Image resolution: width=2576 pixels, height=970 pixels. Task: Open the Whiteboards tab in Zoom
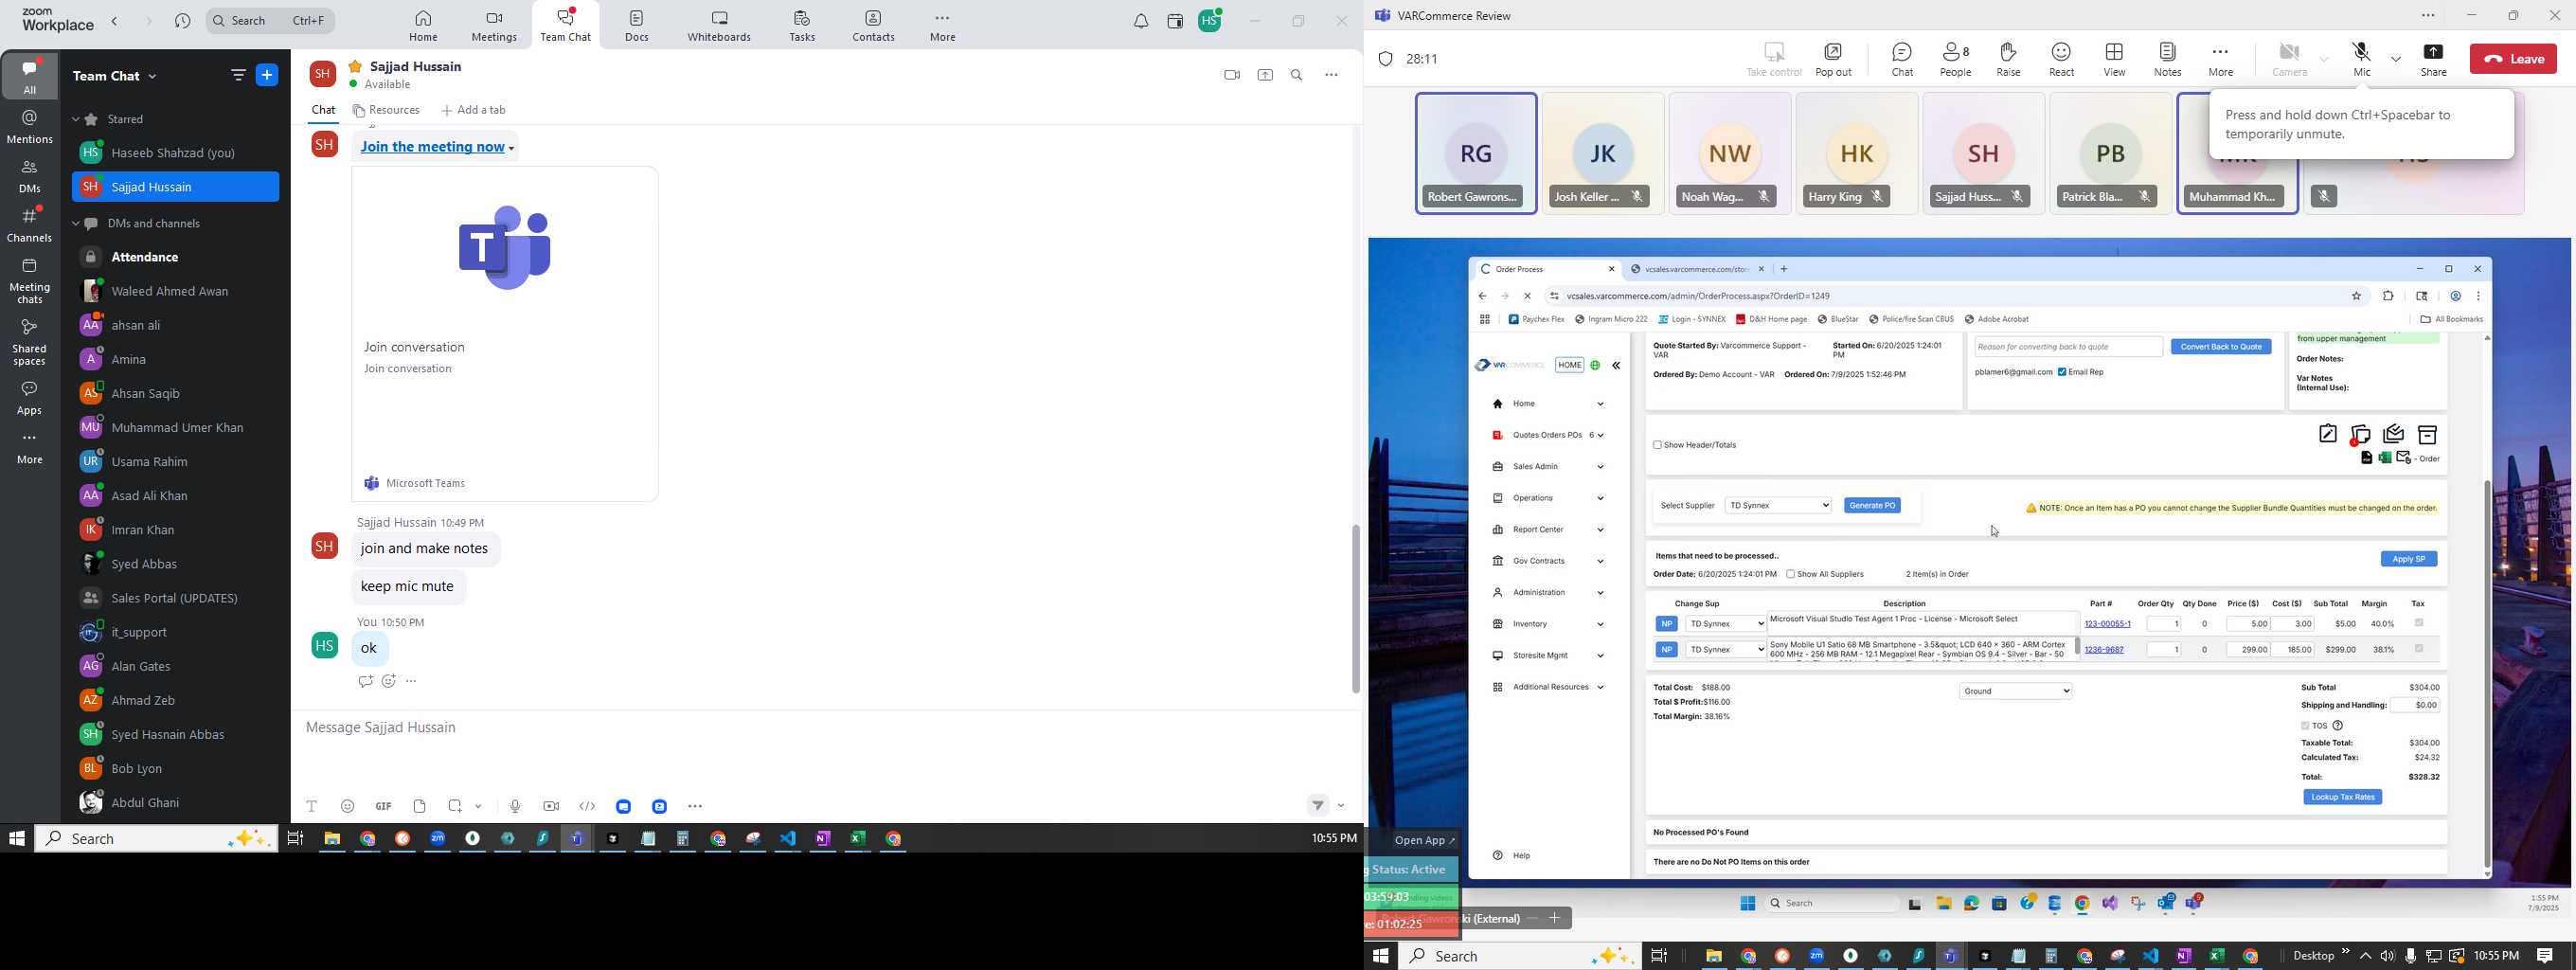pos(719,26)
